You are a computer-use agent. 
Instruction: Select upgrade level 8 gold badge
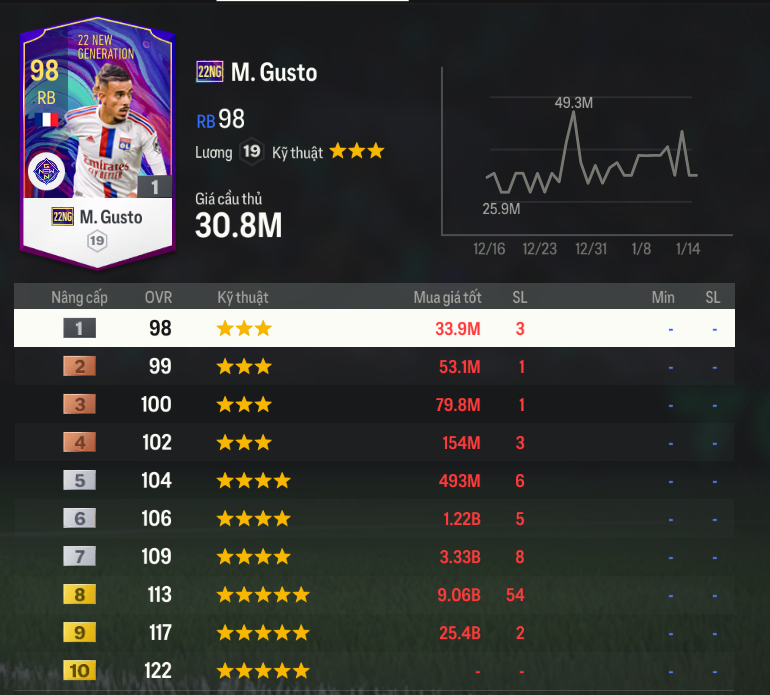click(x=80, y=595)
